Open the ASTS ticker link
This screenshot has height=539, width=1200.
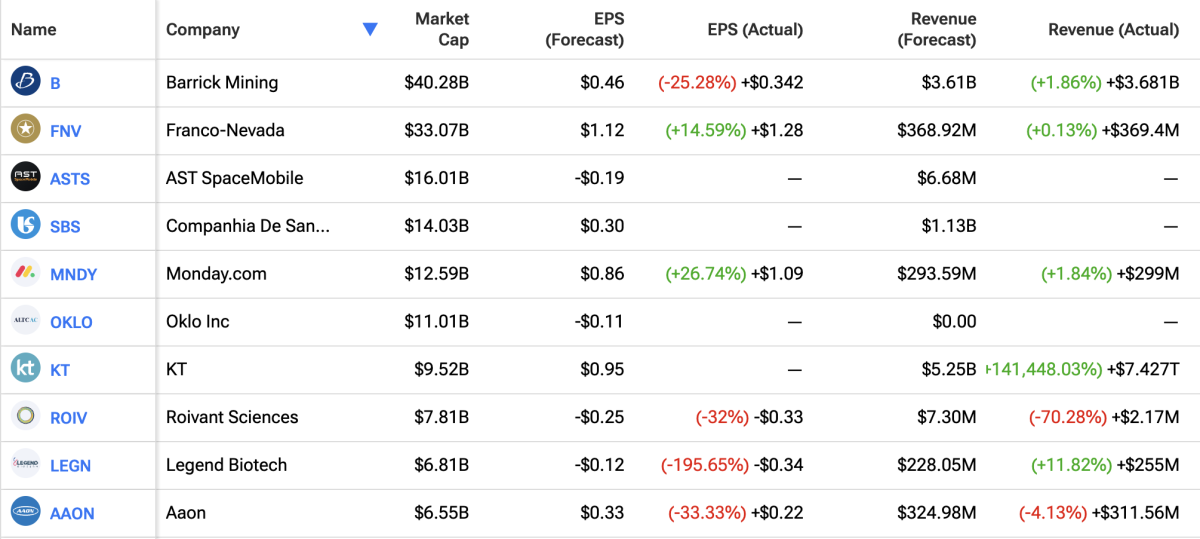70,179
